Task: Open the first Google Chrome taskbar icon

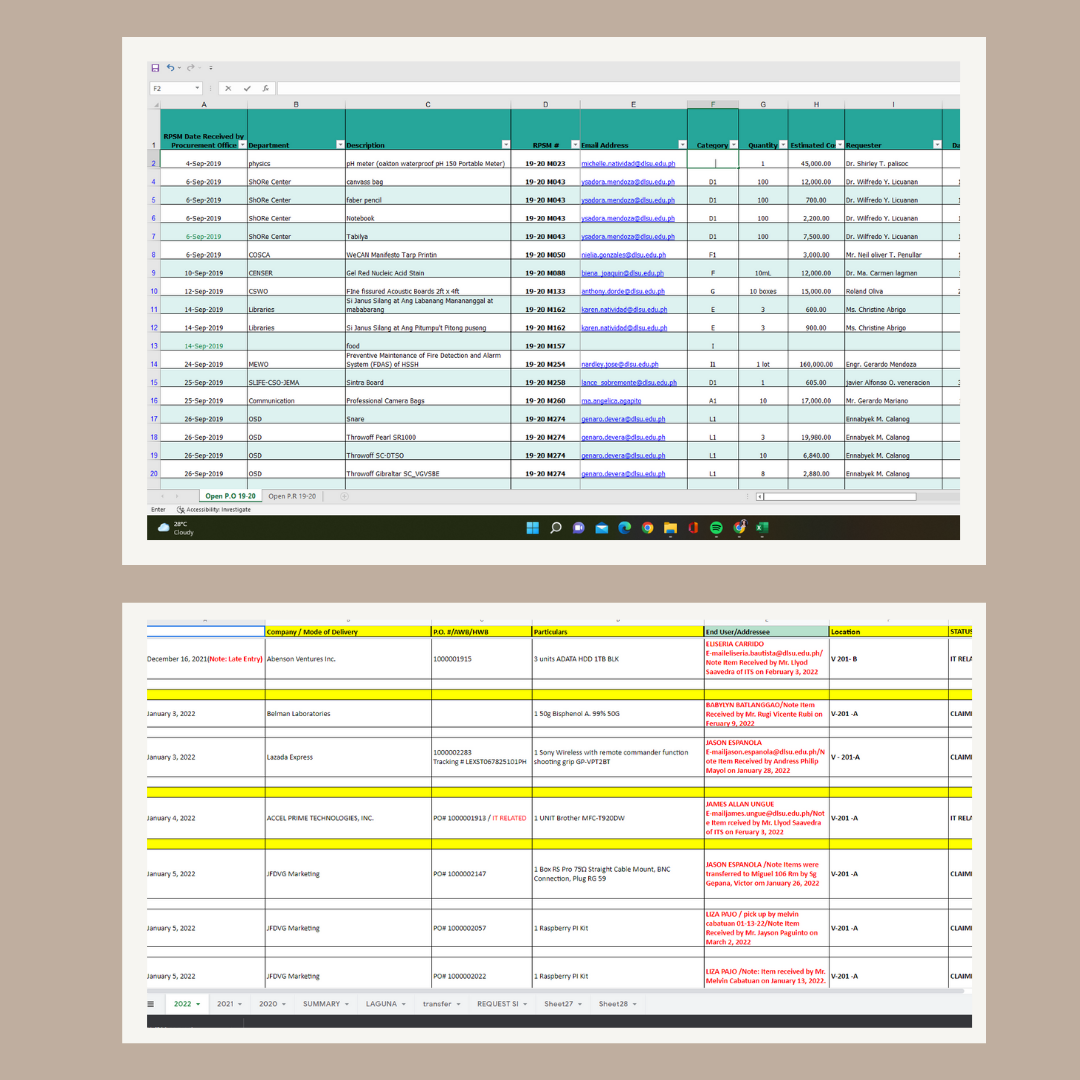Action: [x=647, y=528]
